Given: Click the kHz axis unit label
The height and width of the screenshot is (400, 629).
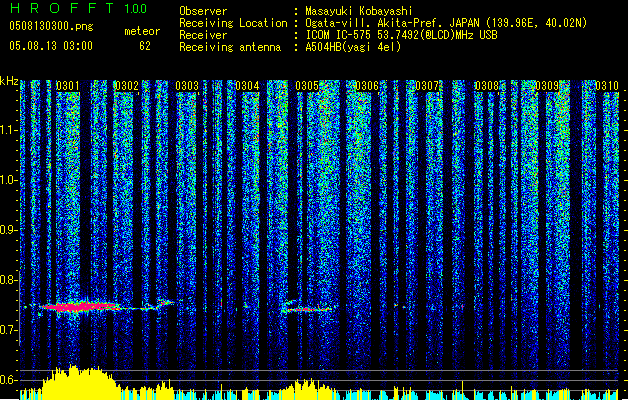Looking at the screenshot, I should [x=9, y=81].
